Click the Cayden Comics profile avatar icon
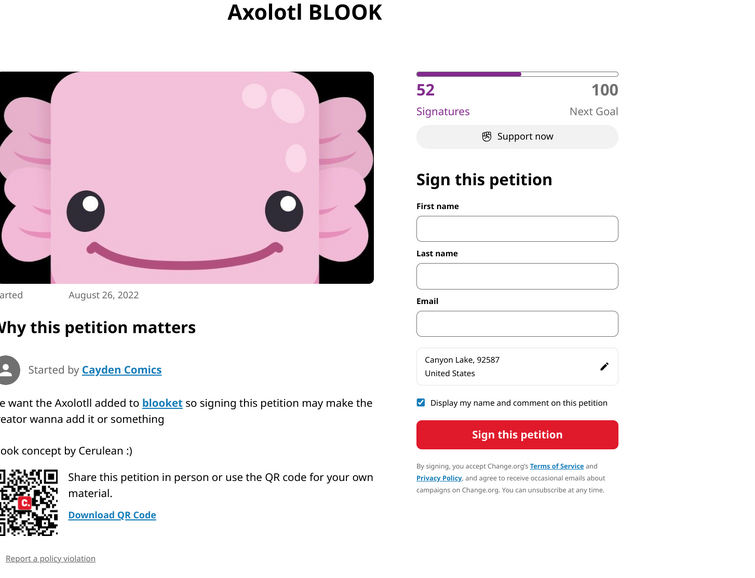 click(8, 370)
